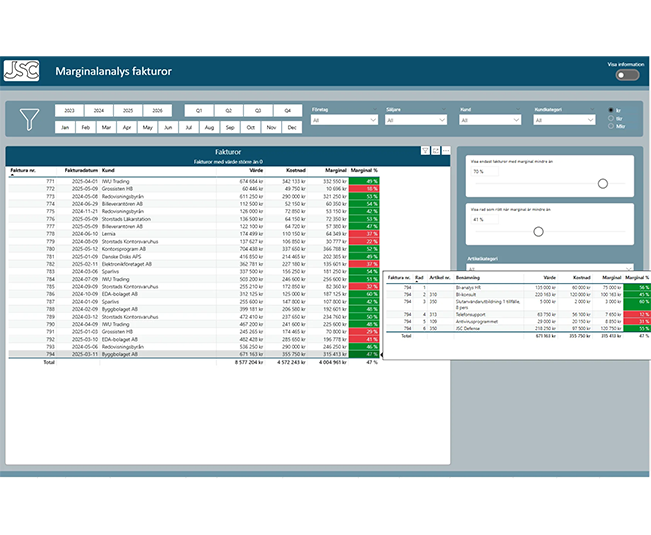
Task: Expand the Artikelkategori dropdown
Action: tap(550, 269)
